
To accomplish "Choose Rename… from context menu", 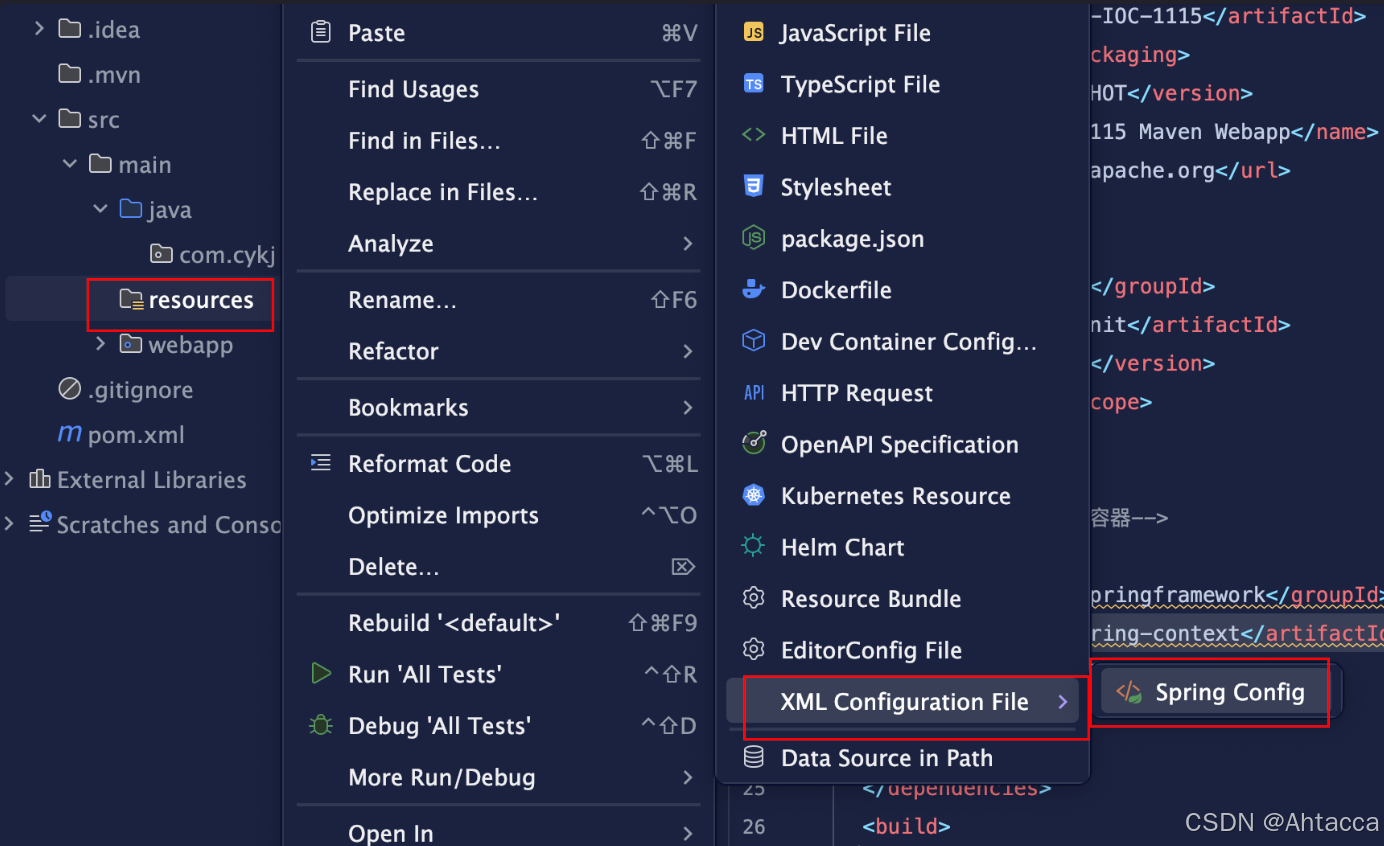I will click(498, 300).
